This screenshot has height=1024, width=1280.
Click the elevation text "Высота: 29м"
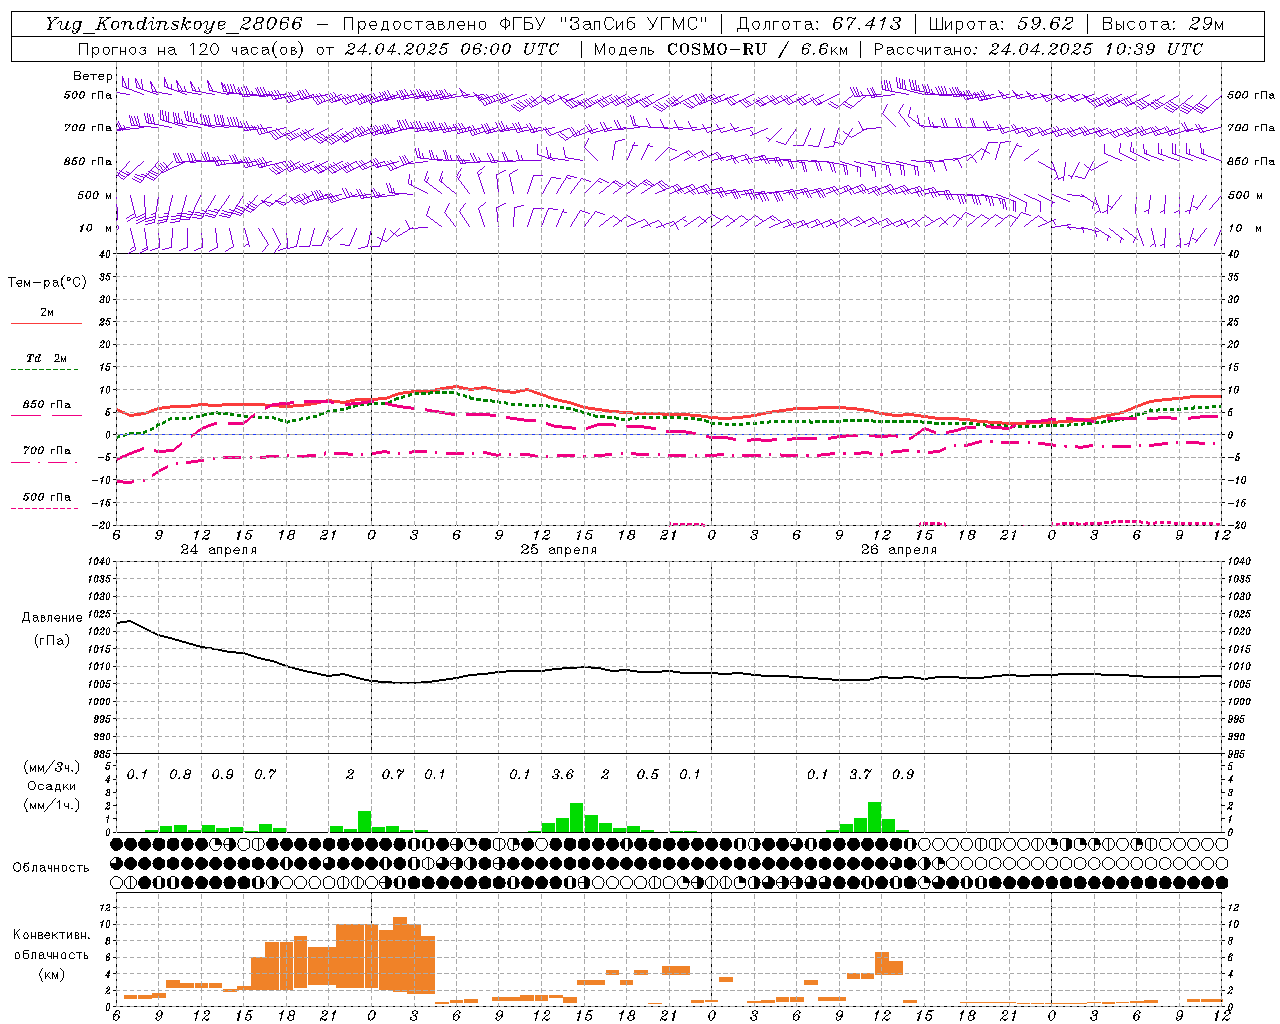point(1163,24)
